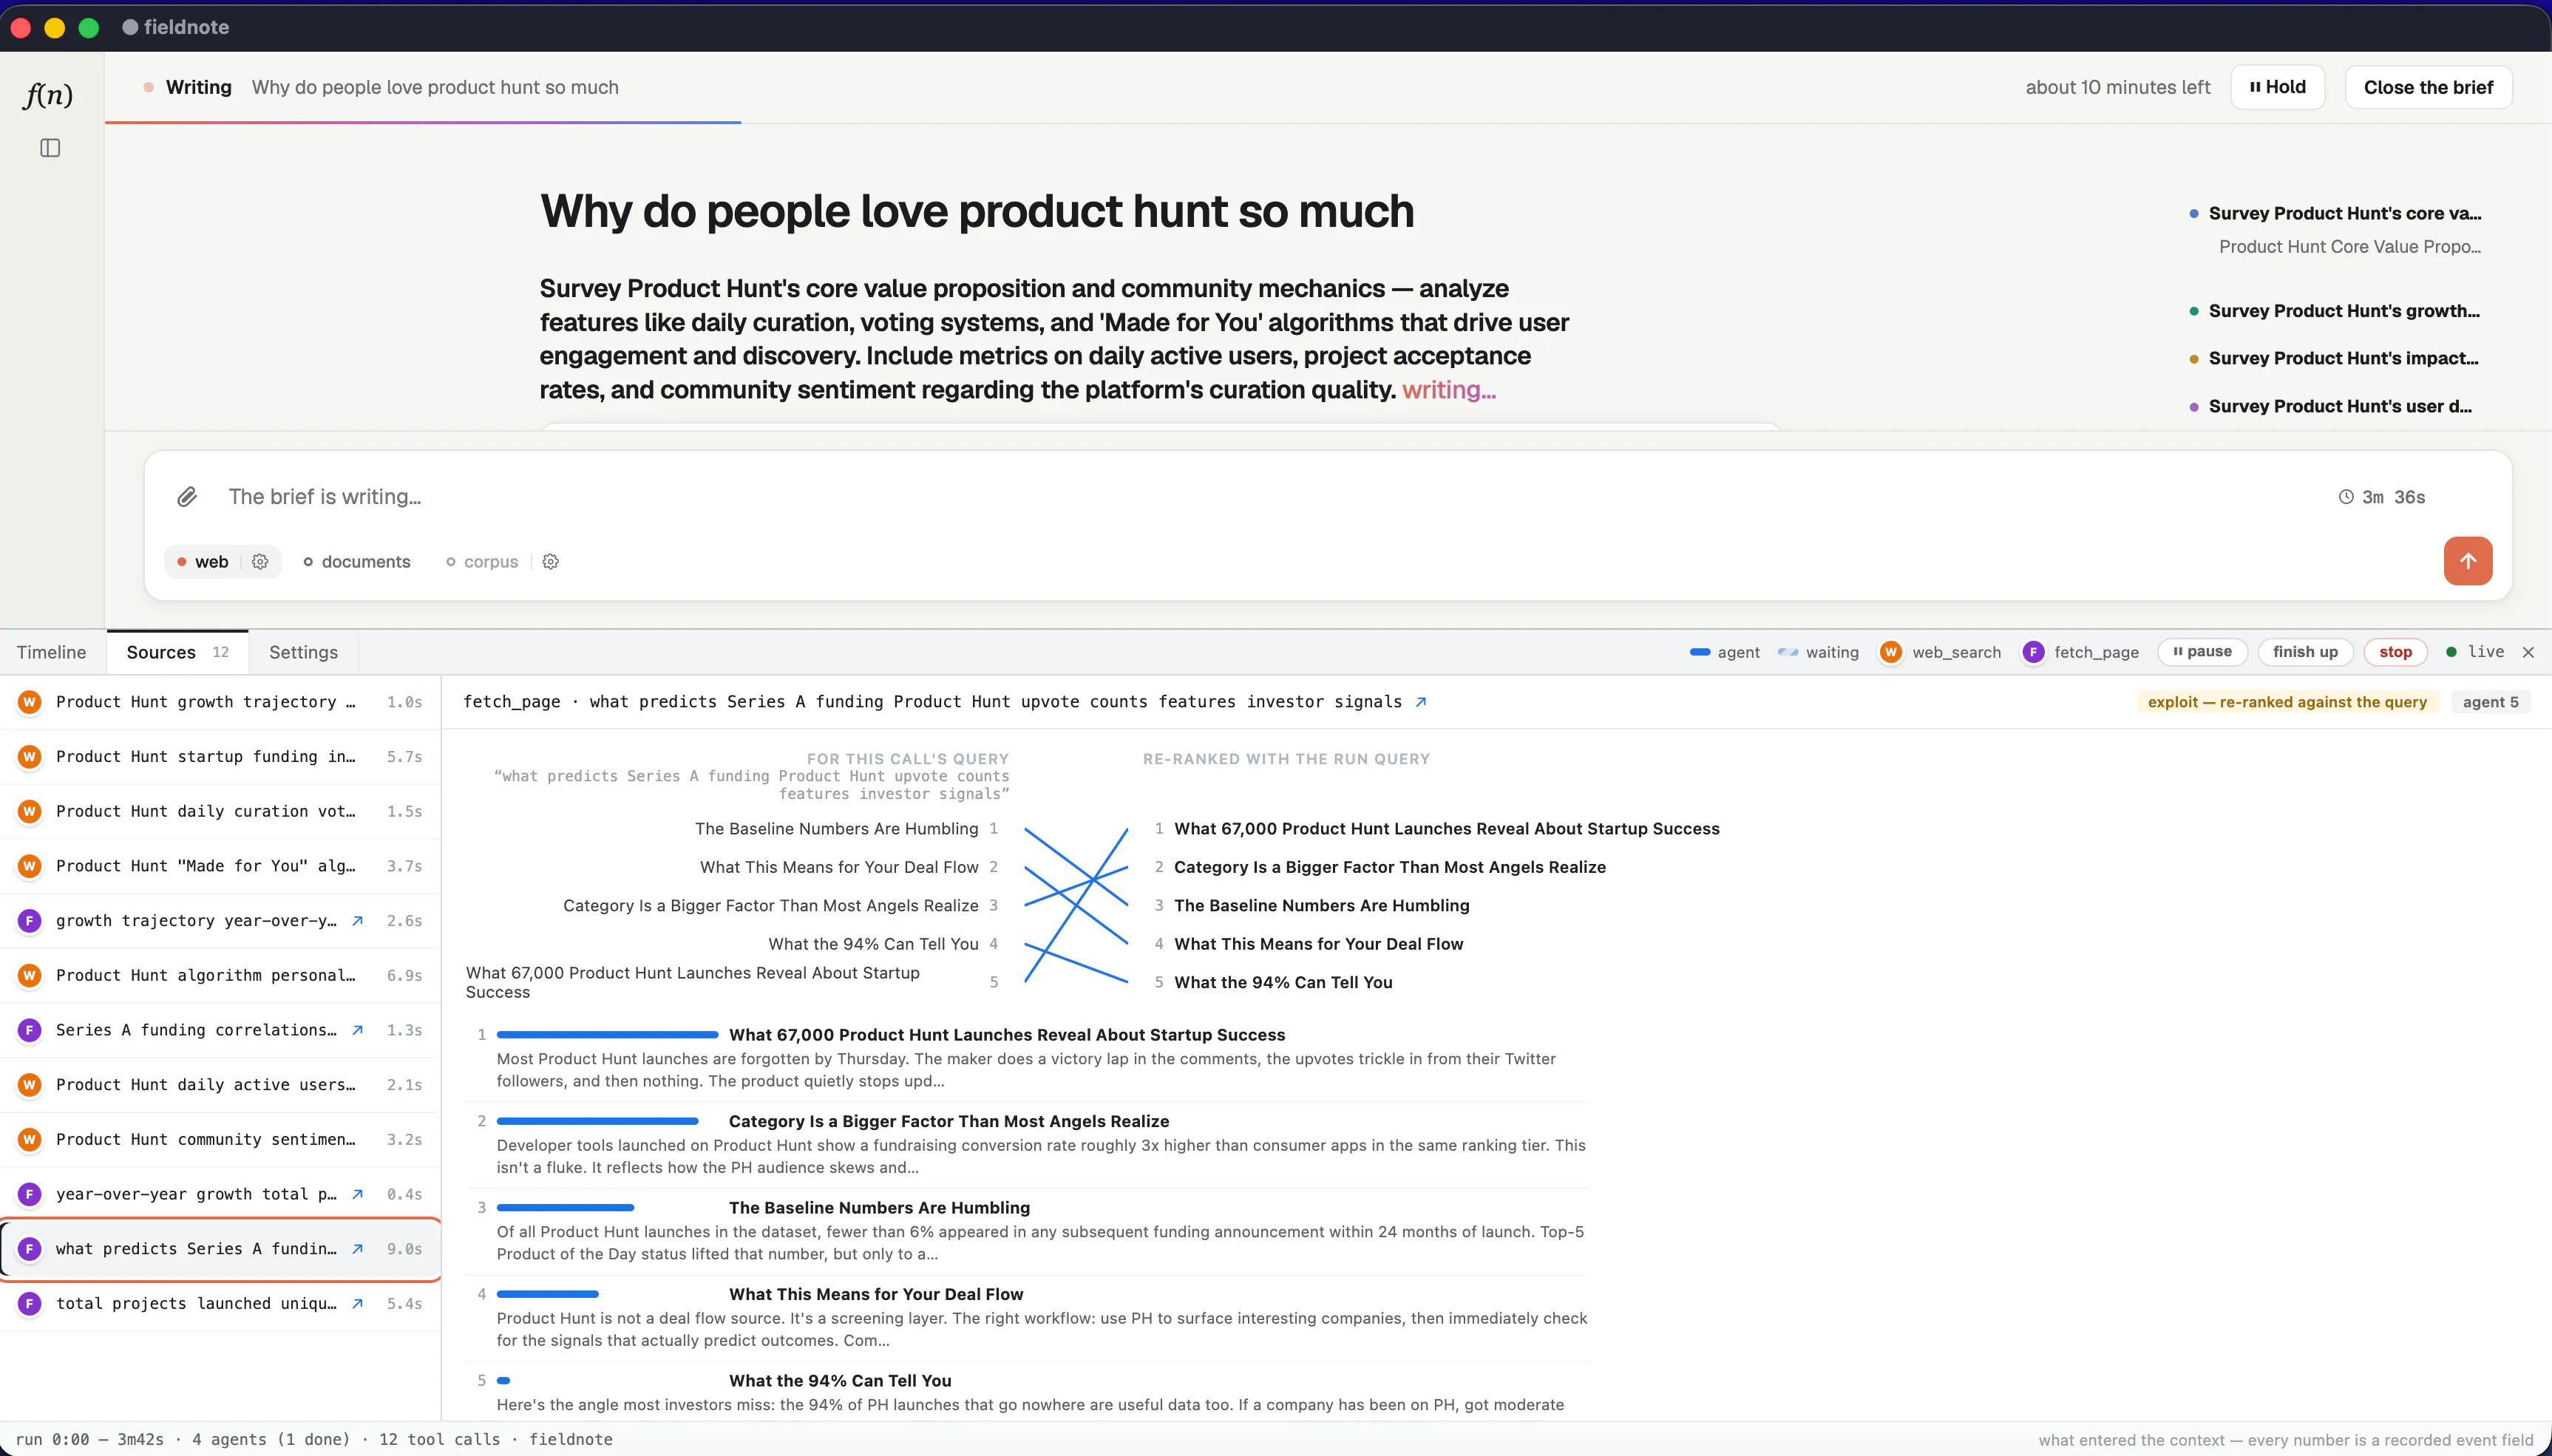Click Close the brief button
Image resolution: width=2552 pixels, height=1456 pixels.
pyautogui.click(x=2428, y=87)
